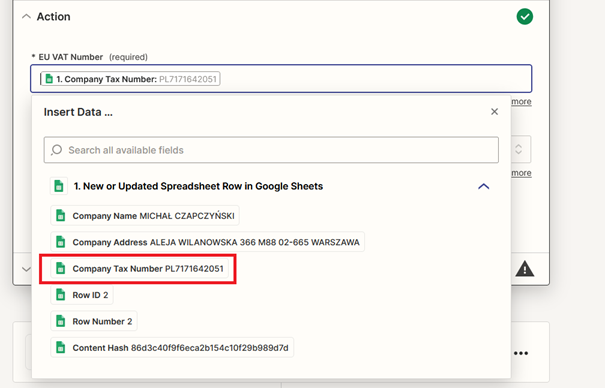This screenshot has height=388, width=605.
Task: Insert Company Tax Number PL7171642051
Action: [x=139, y=268]
